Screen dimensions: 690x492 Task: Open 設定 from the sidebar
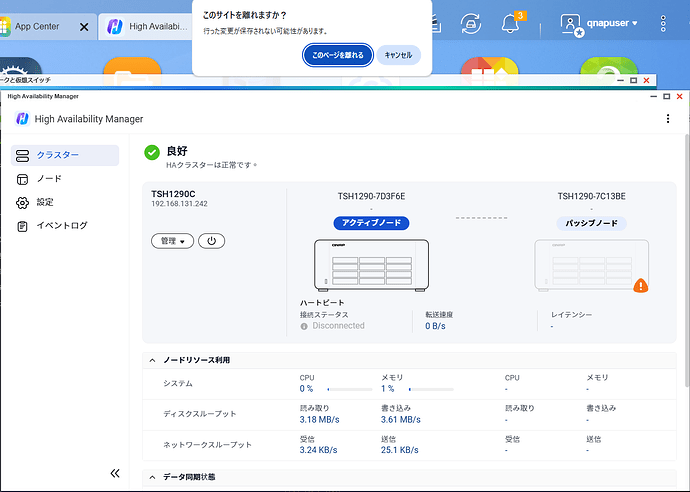pos(45,202)
